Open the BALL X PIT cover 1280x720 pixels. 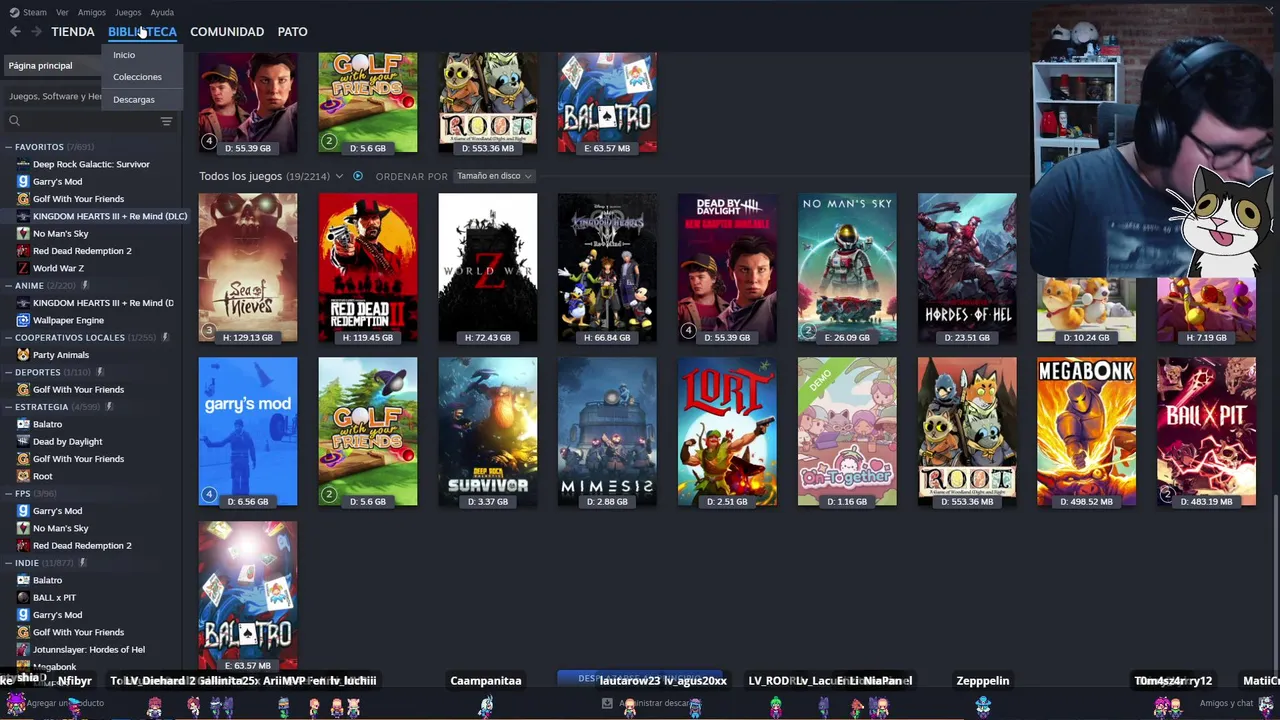click(1206, 433)
